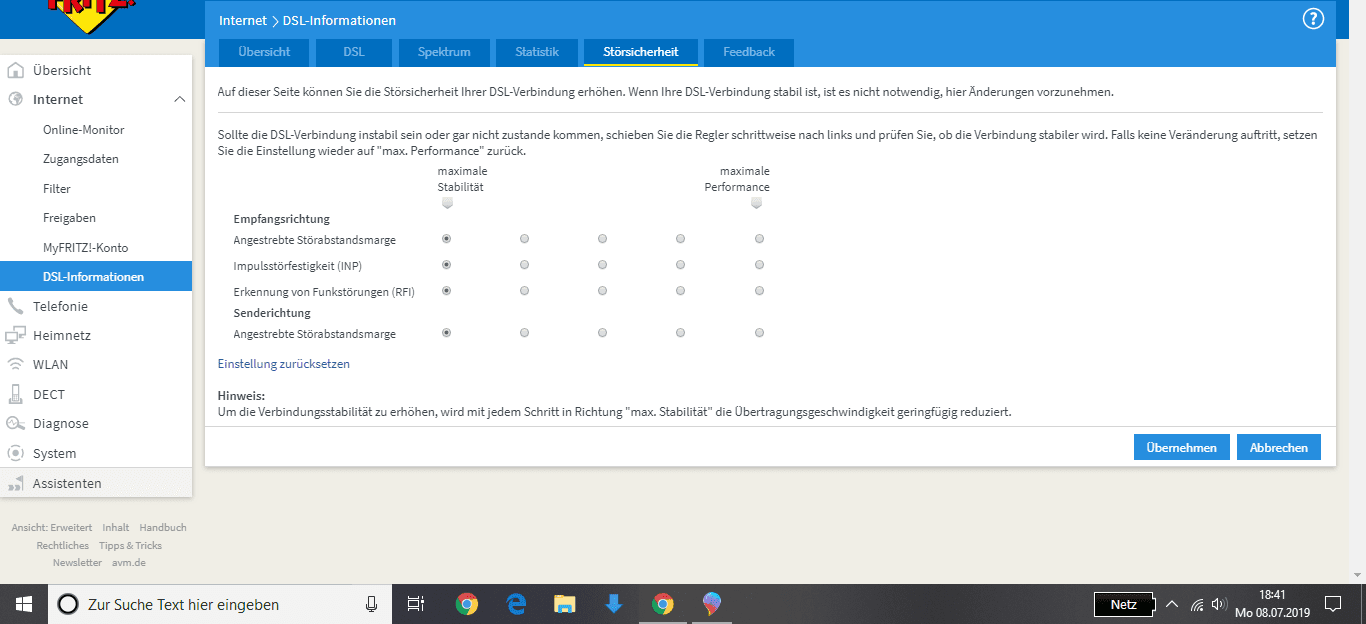Viewport: 1366px width, 624px height.
Task: Click the network wifi tray icon
Action: [1197, 605]
